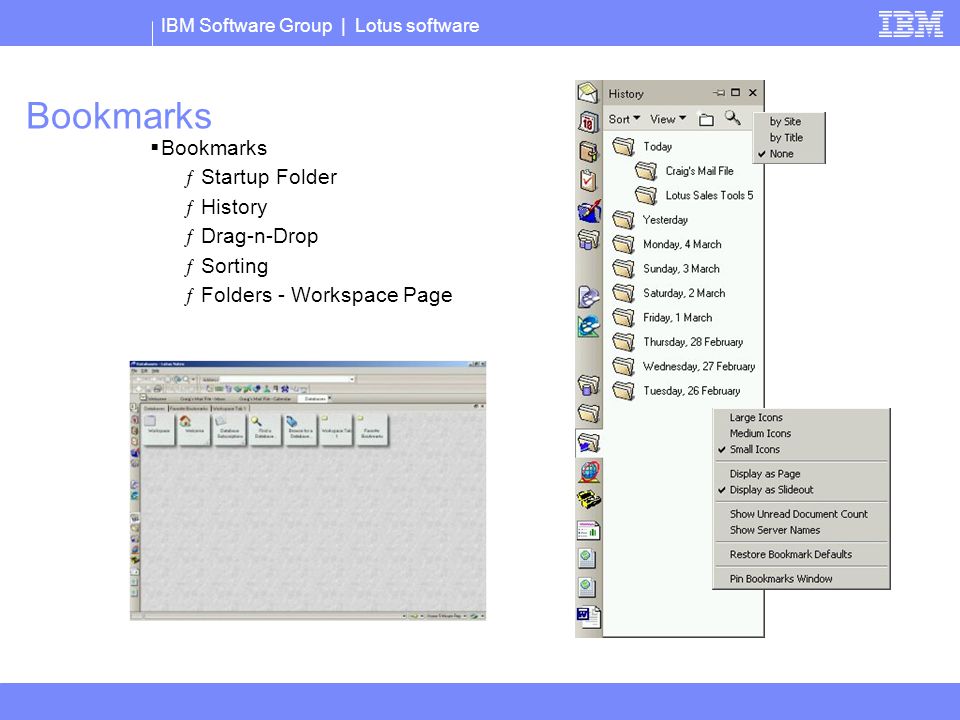960x720 pixels.
Task: Click the Notes window screenshot thumbnail title bar
Action: 307,364
